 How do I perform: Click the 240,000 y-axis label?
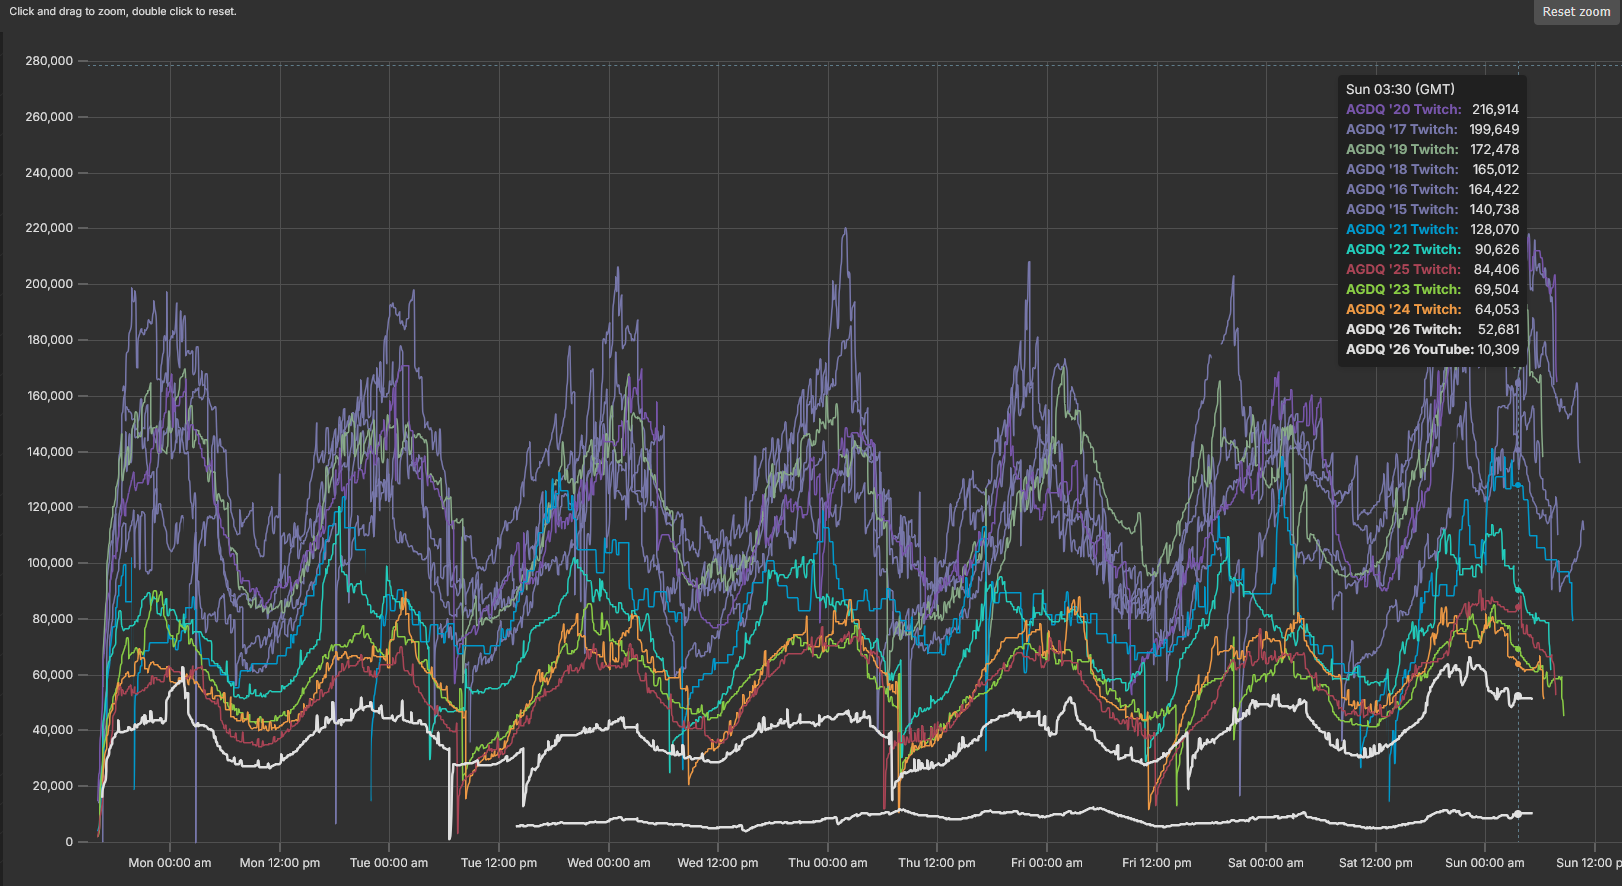tap(49, 173)
